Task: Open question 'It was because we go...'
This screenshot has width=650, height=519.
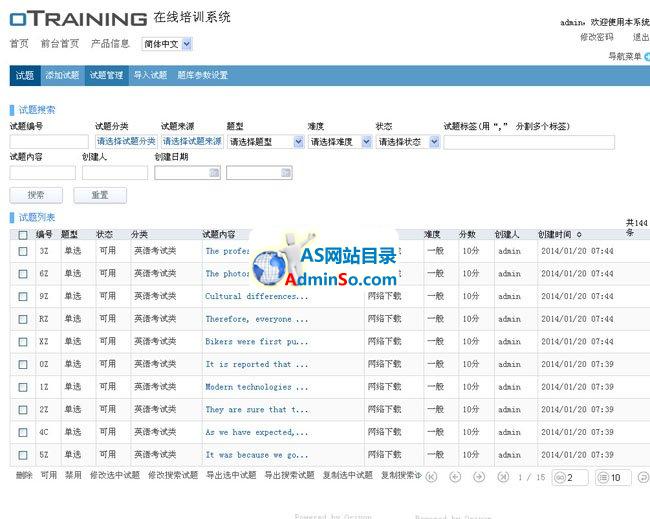Action: click(257, 455)
